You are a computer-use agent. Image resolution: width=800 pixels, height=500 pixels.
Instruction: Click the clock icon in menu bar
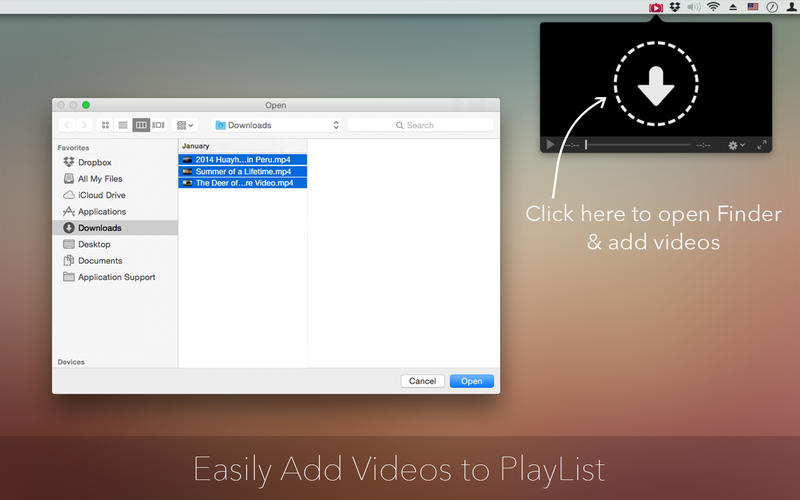[x=772, y=7]
